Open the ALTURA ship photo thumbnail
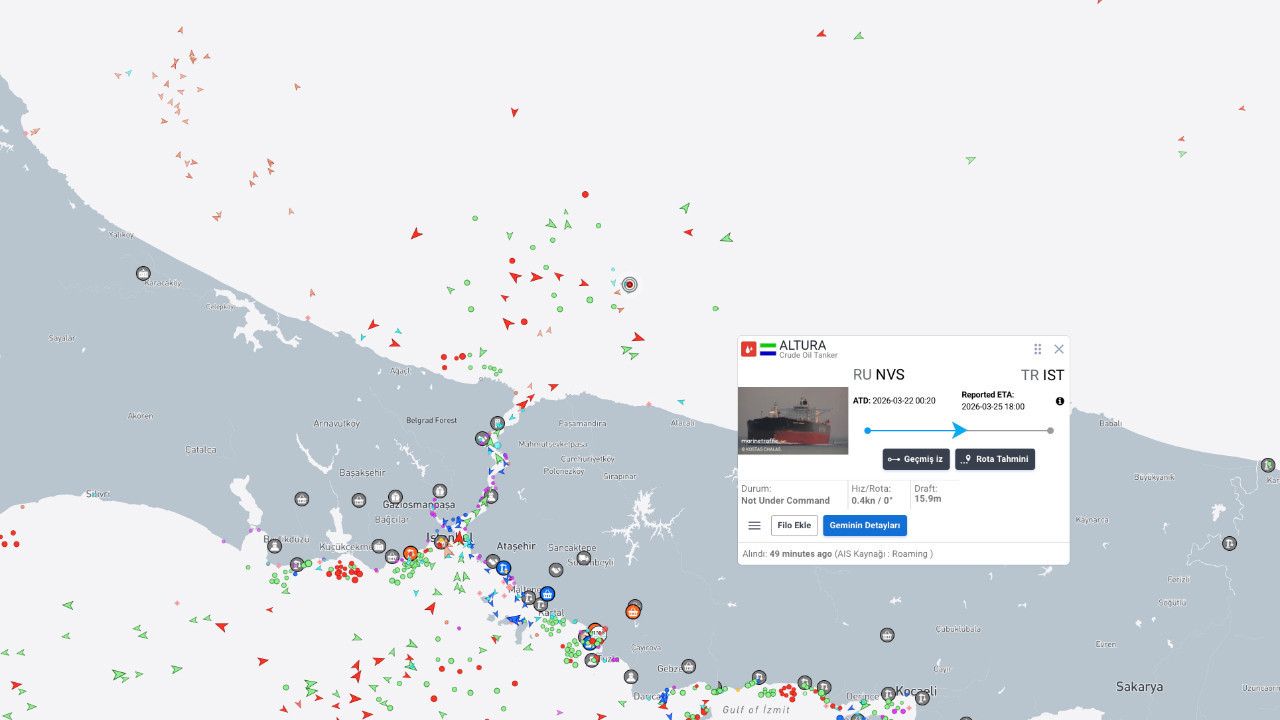 pos(793,421)
